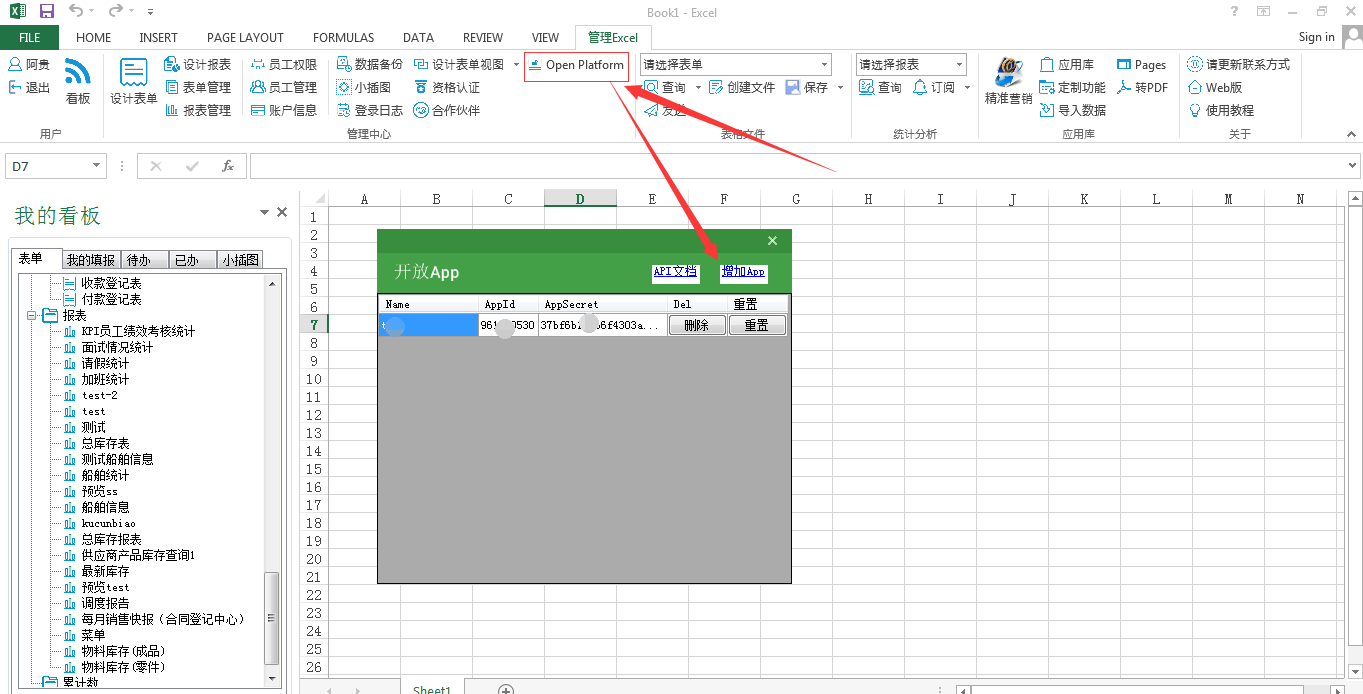Switch to the 我的填报 panel tab
The width and height of the screenshot is (1363, 694).
[91, 260]
